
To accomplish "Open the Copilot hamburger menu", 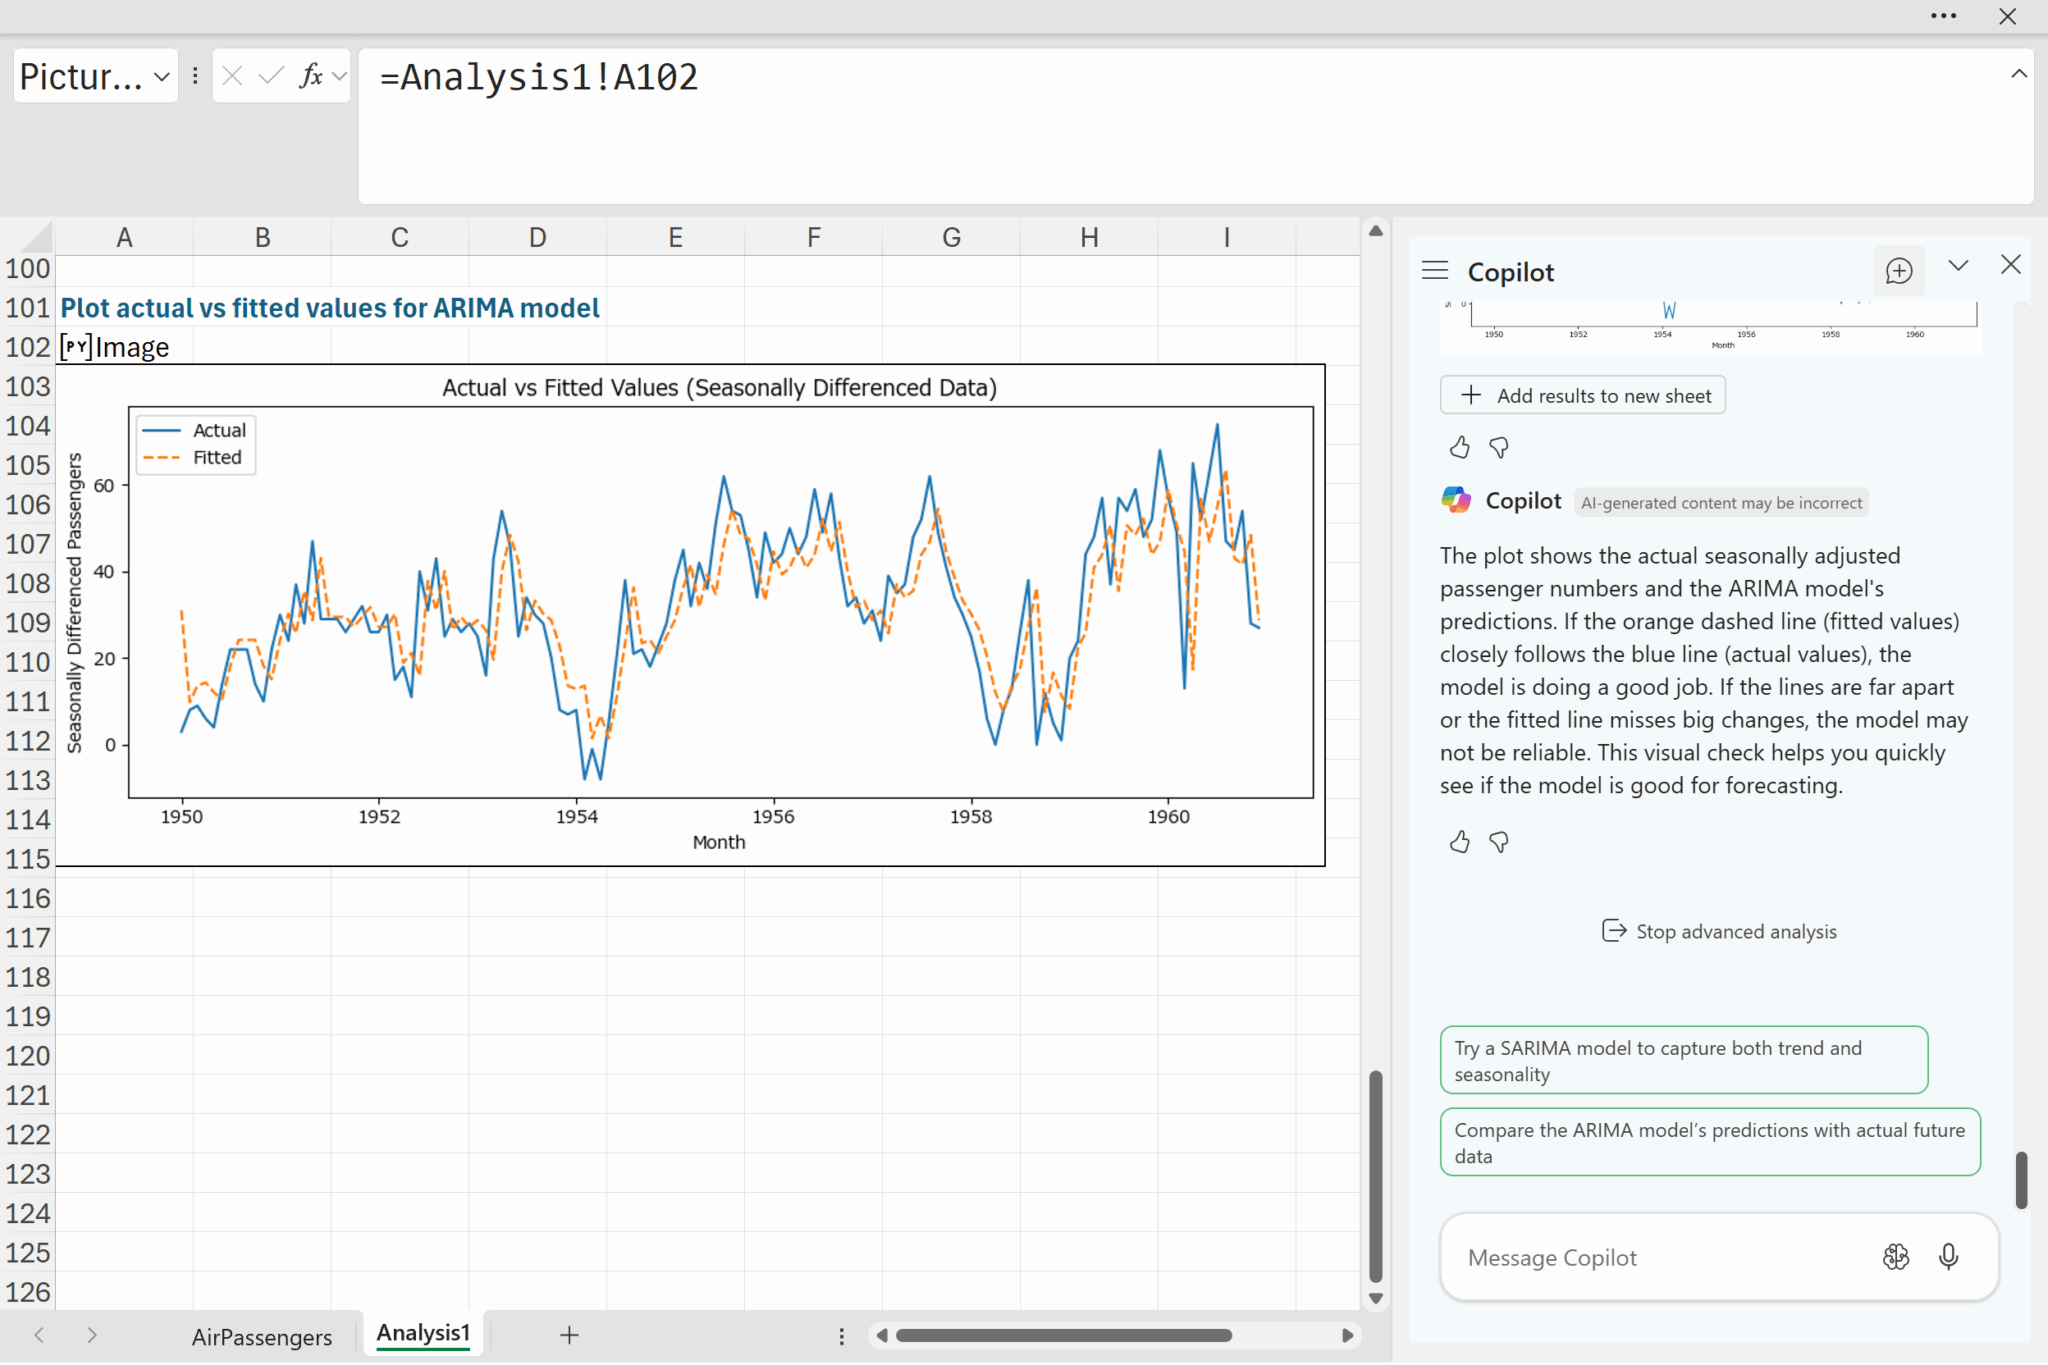I will (x=1435, y=271).
